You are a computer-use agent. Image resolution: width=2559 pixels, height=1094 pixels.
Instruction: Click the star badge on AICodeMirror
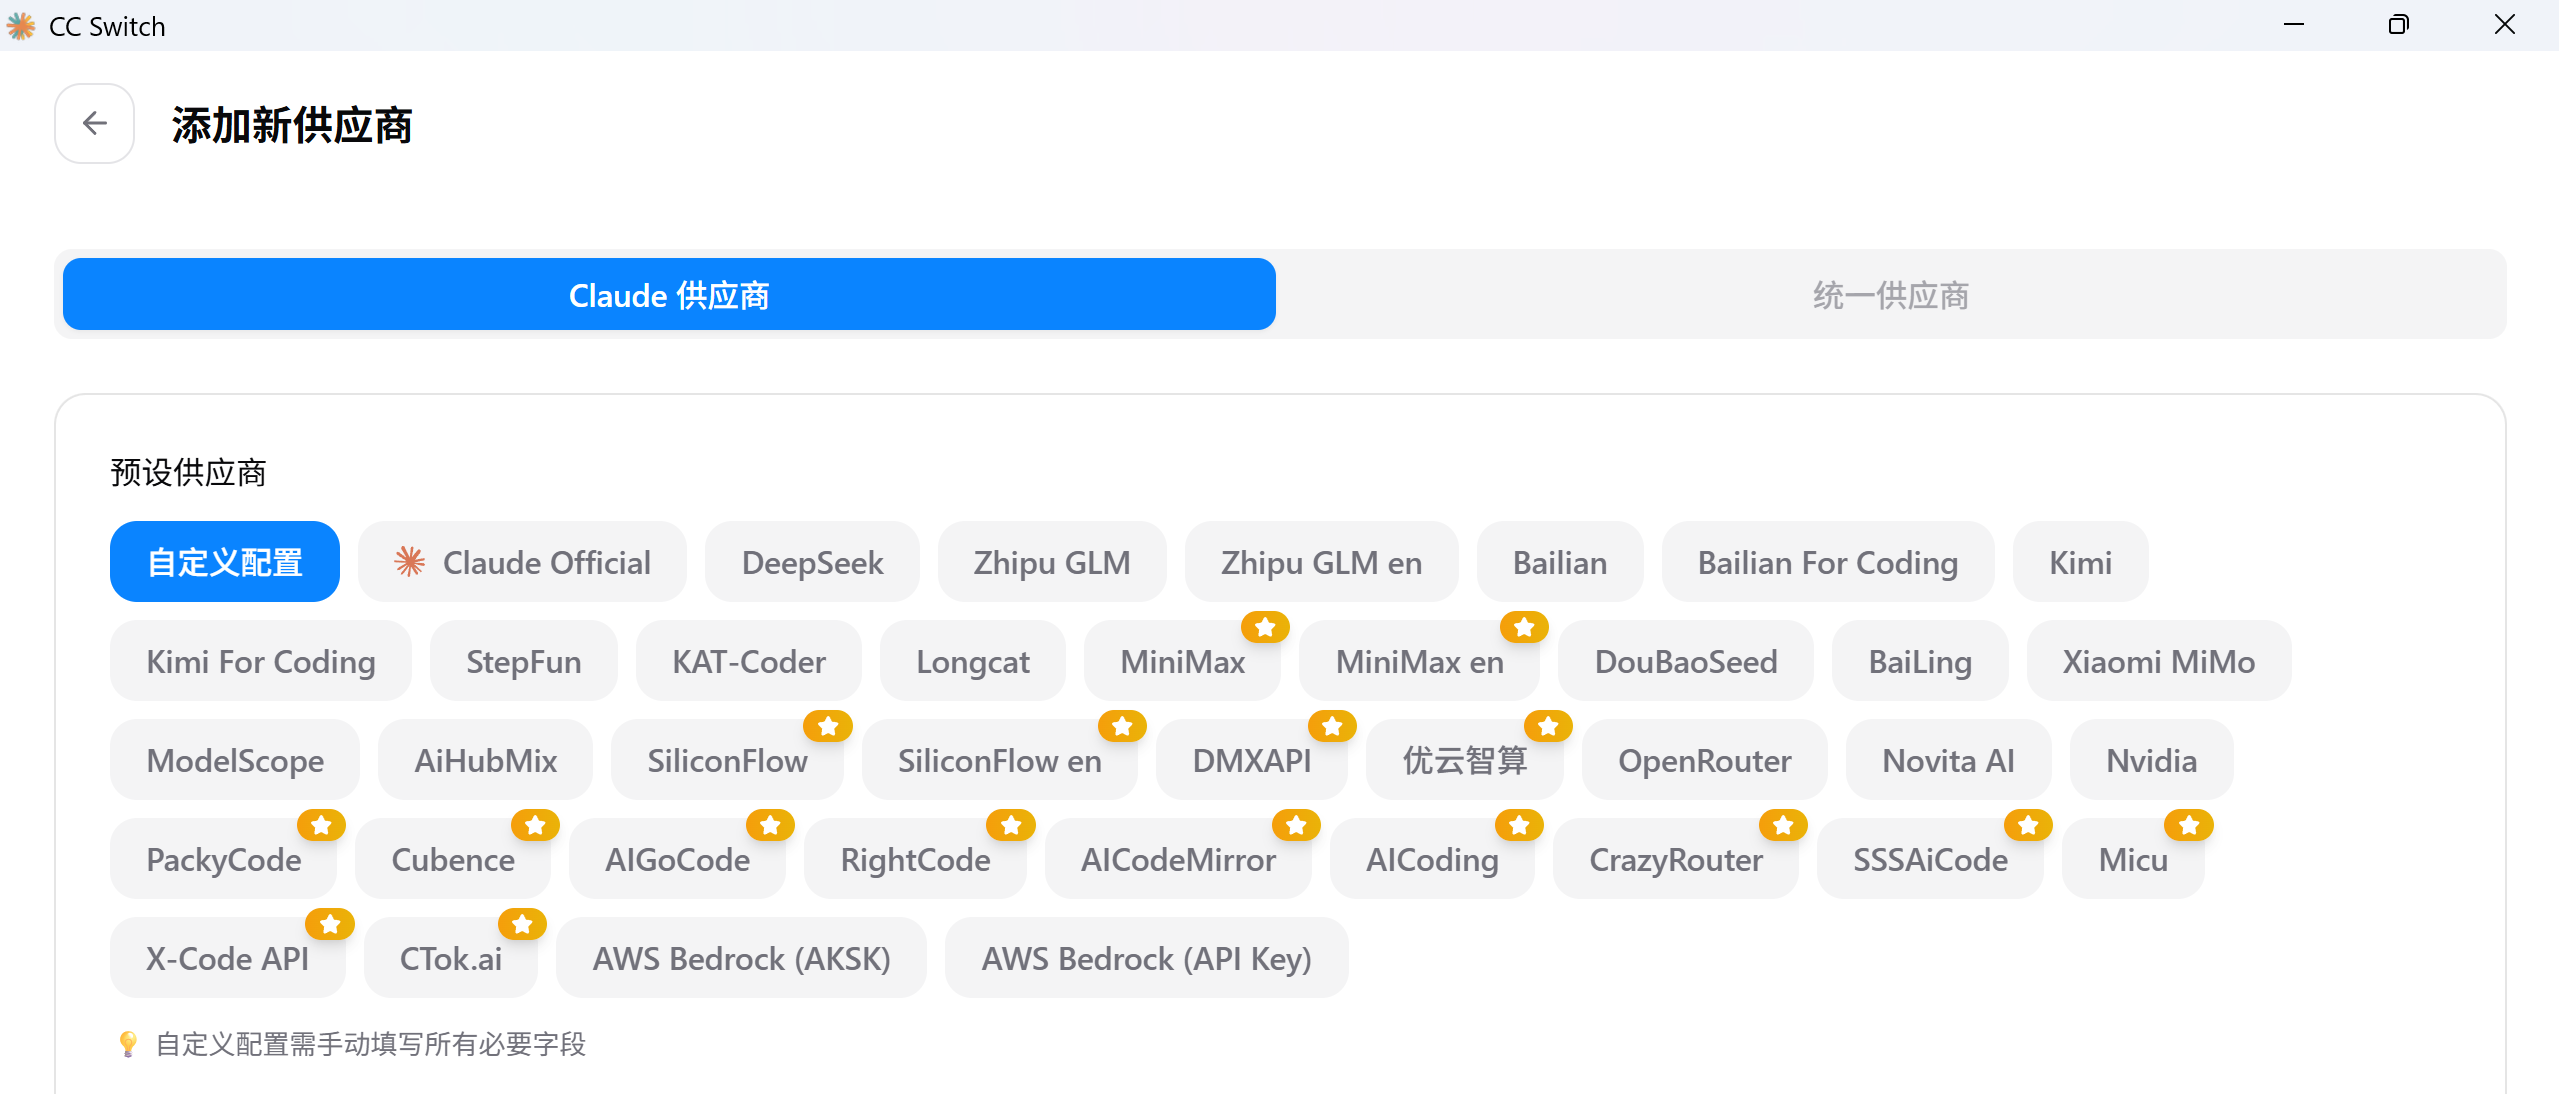[1296, 825]
